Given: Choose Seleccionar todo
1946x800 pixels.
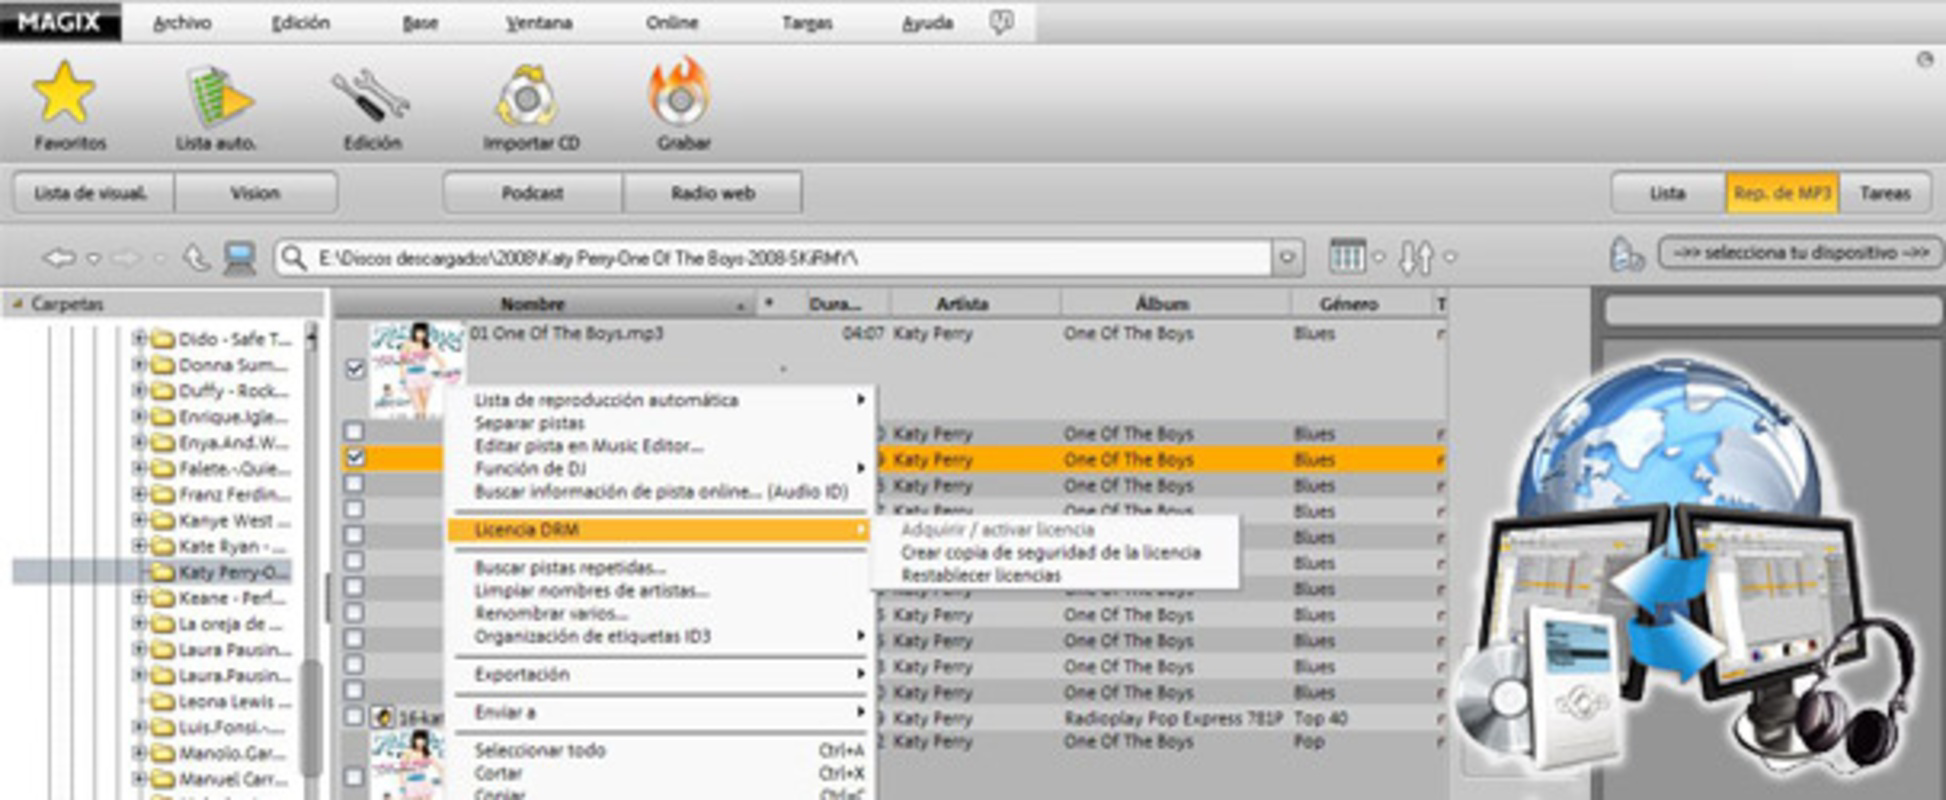Looking at the screenshot, I should (540, 750).
